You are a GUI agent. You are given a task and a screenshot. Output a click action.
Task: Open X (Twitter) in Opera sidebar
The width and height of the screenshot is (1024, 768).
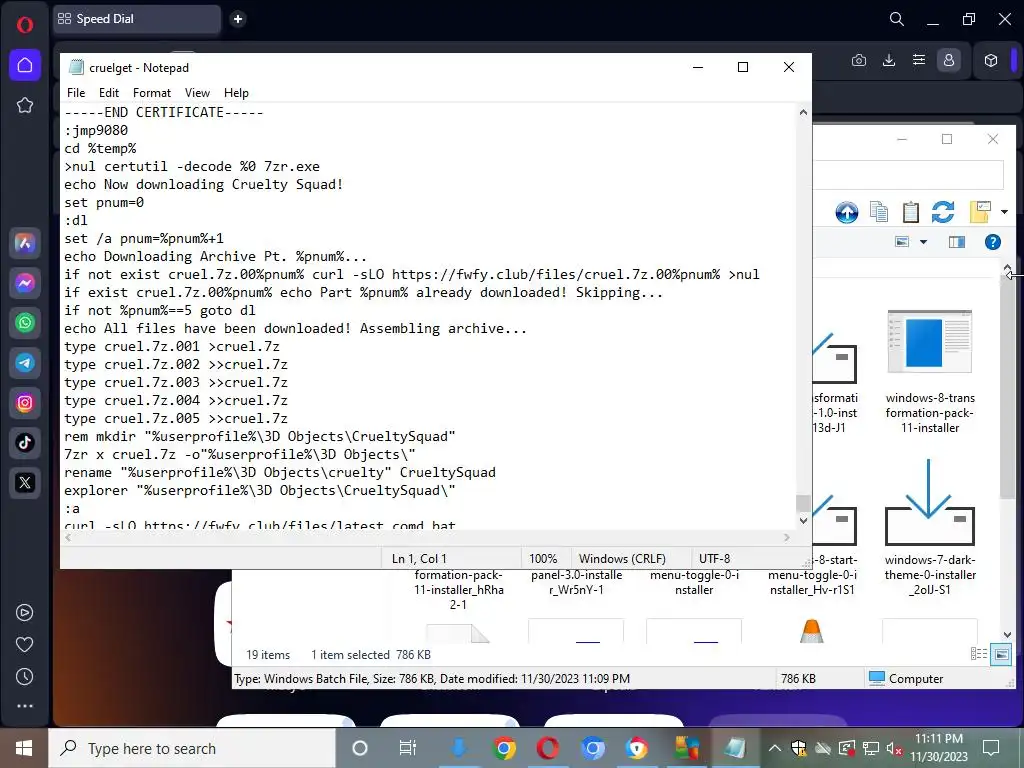click(25, 483)
